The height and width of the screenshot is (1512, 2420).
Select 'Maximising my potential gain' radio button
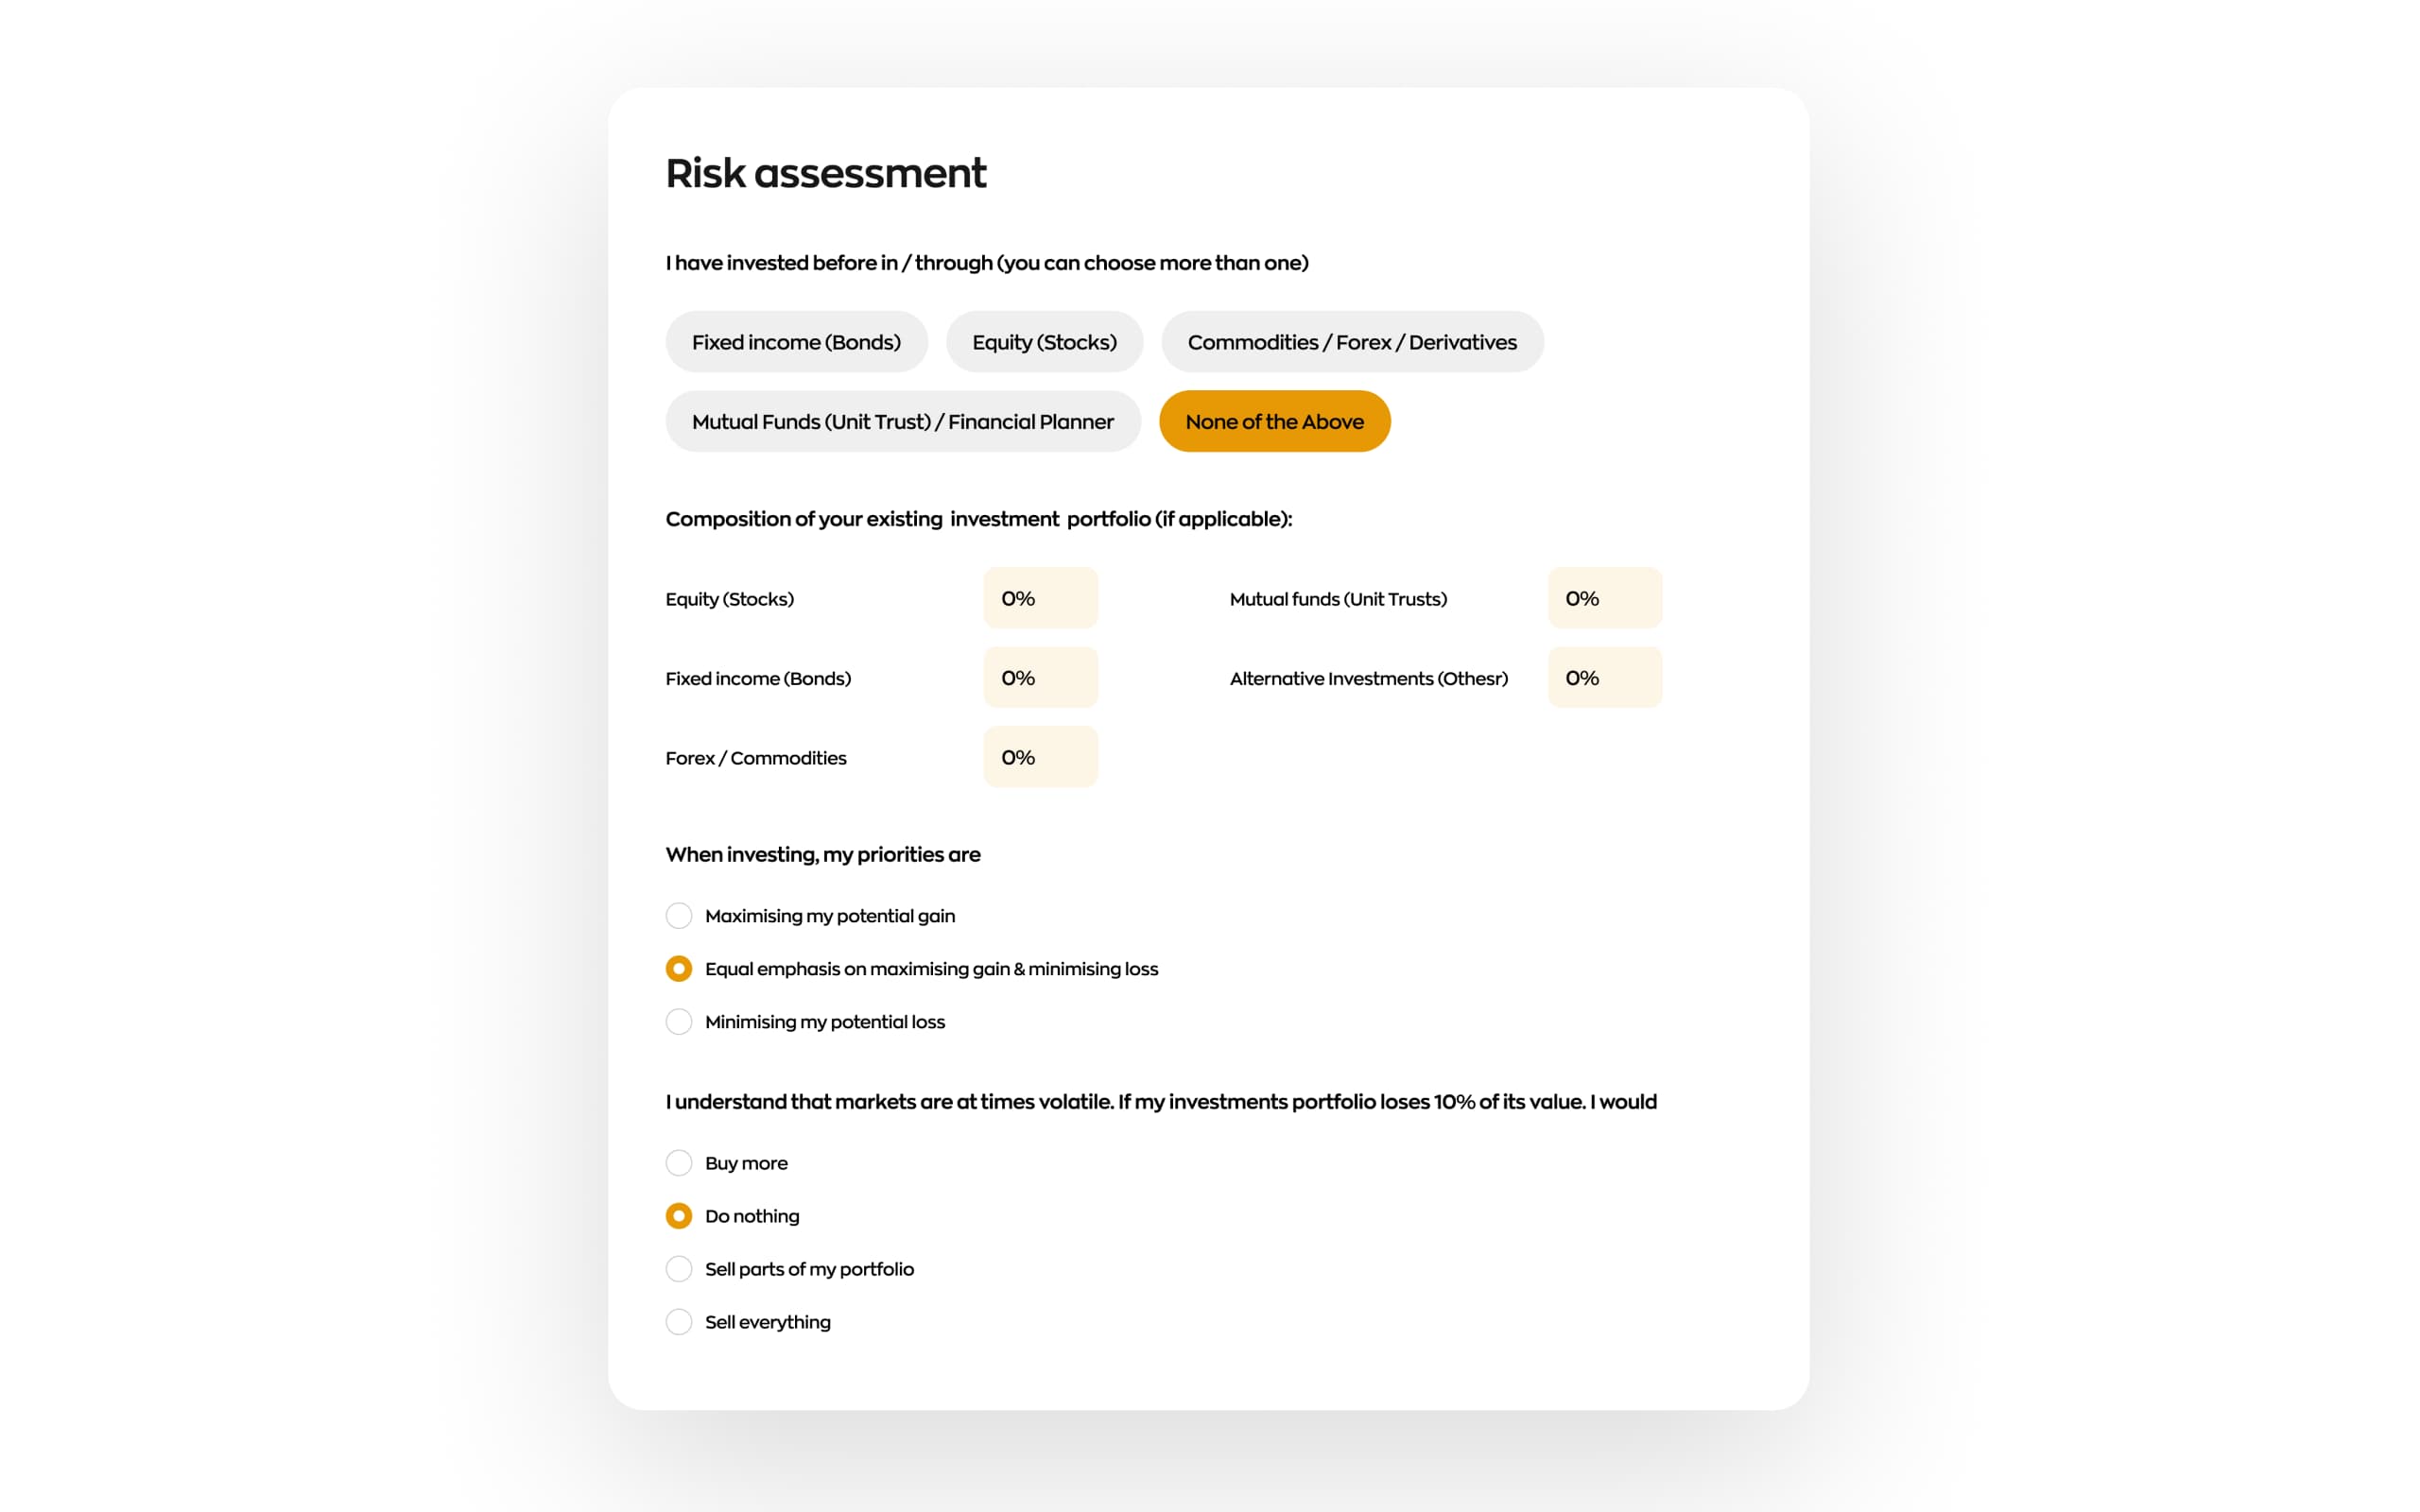click(x=678, y=915)
